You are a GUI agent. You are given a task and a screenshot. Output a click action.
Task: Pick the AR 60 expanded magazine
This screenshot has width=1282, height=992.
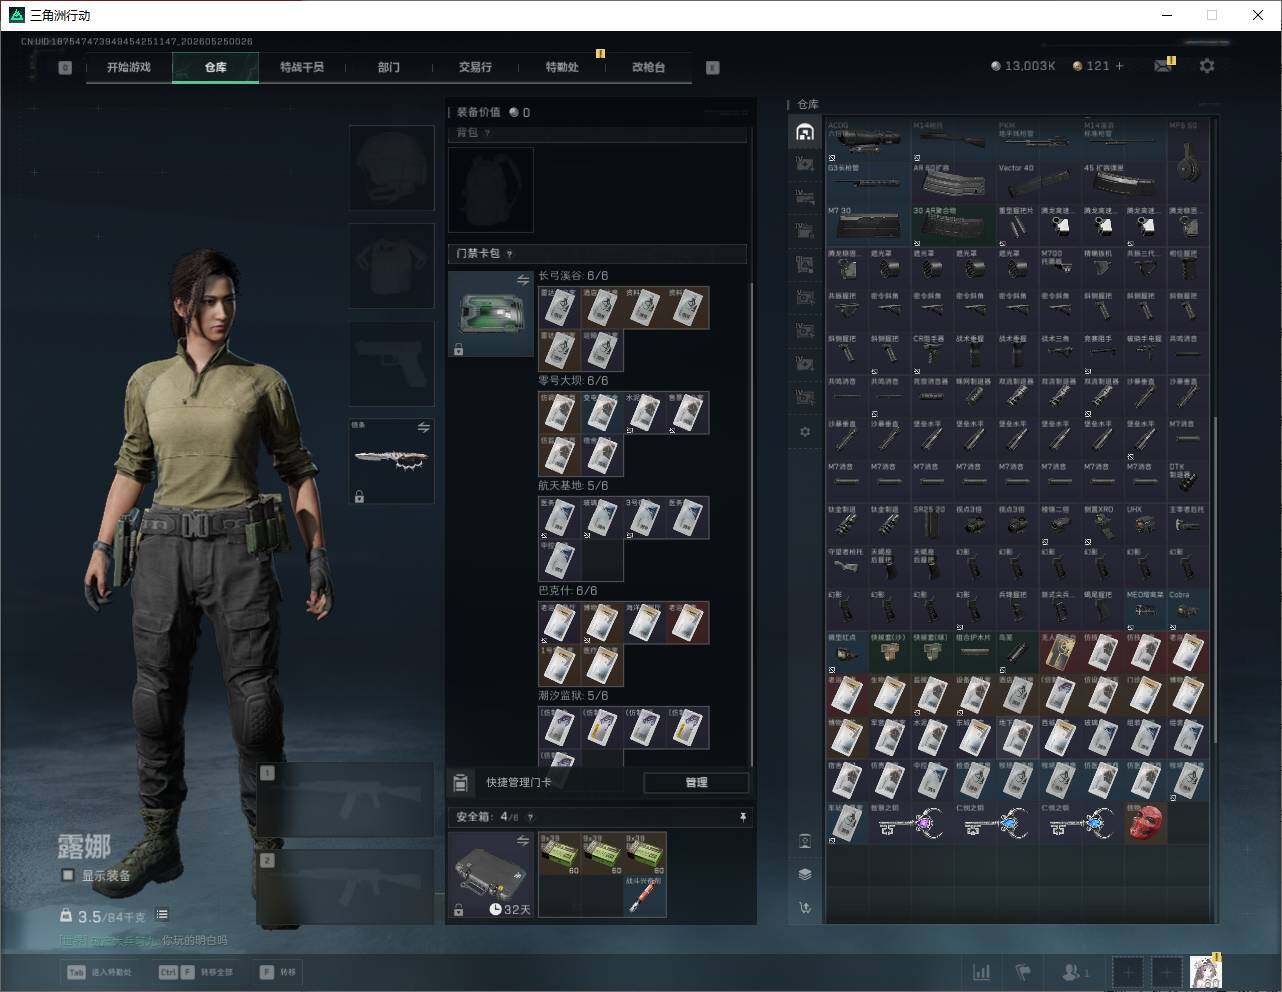(x=953, y=183)
